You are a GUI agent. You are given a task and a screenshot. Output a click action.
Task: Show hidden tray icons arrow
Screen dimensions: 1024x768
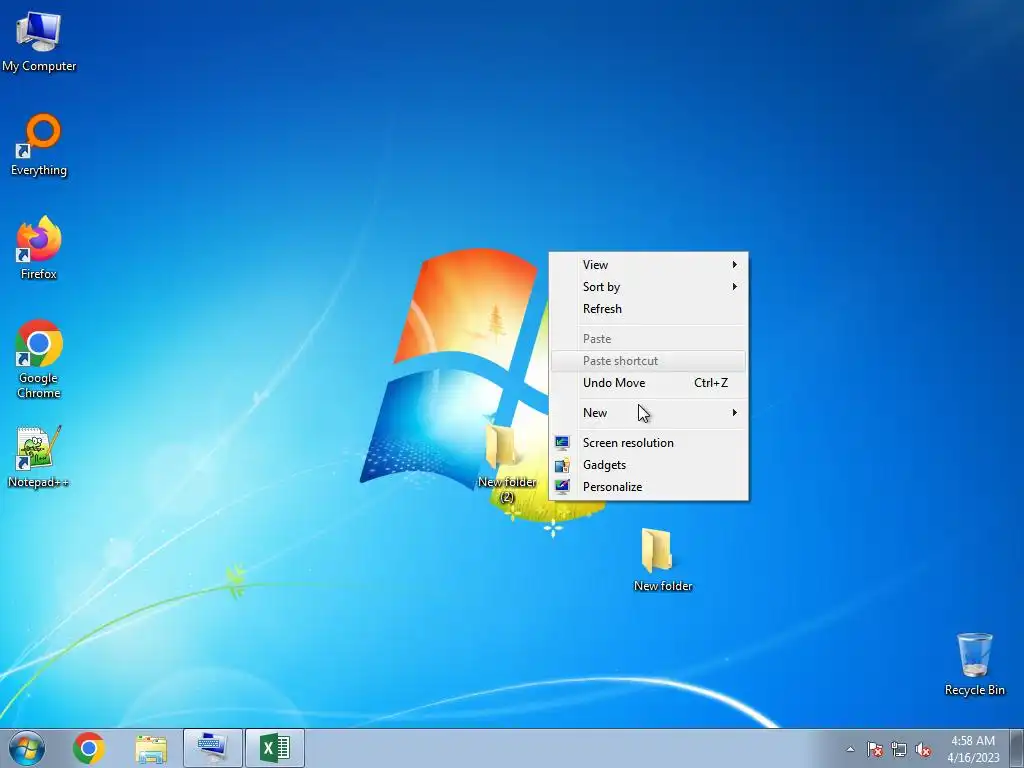pos(850,749)
